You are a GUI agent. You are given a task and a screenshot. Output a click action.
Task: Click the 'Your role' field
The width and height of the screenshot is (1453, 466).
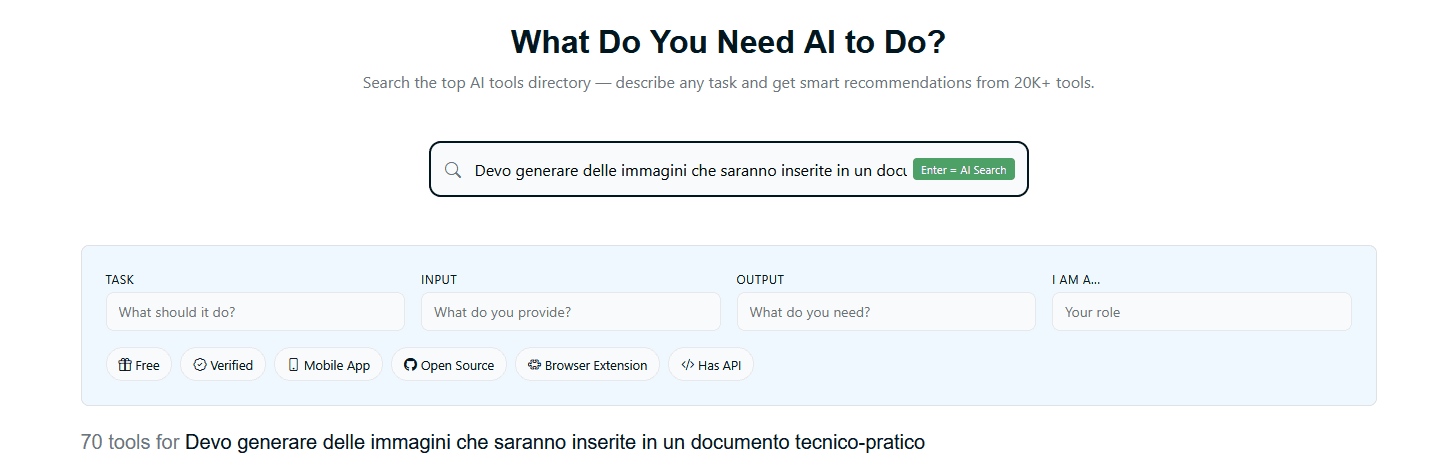(x=1202, y=312)
